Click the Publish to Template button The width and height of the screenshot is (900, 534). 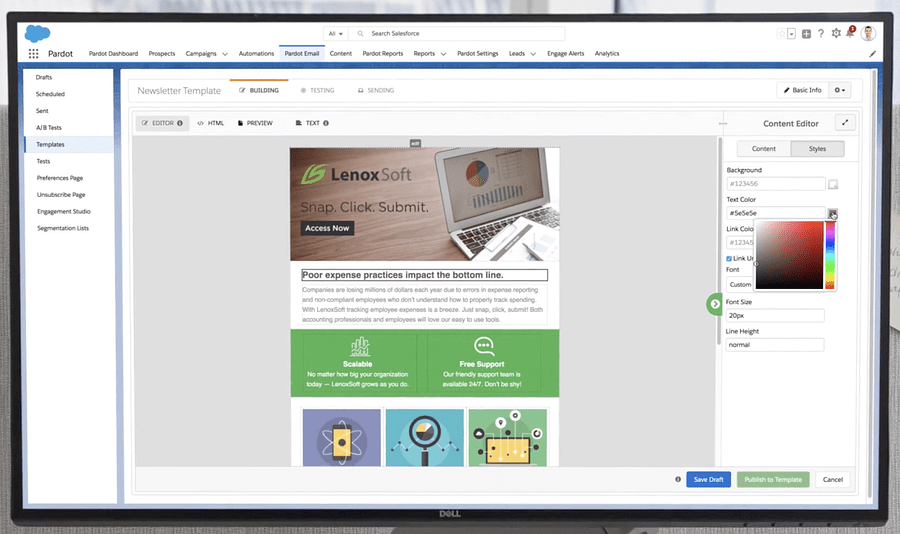pyautogui.click(x=773, y=479)
